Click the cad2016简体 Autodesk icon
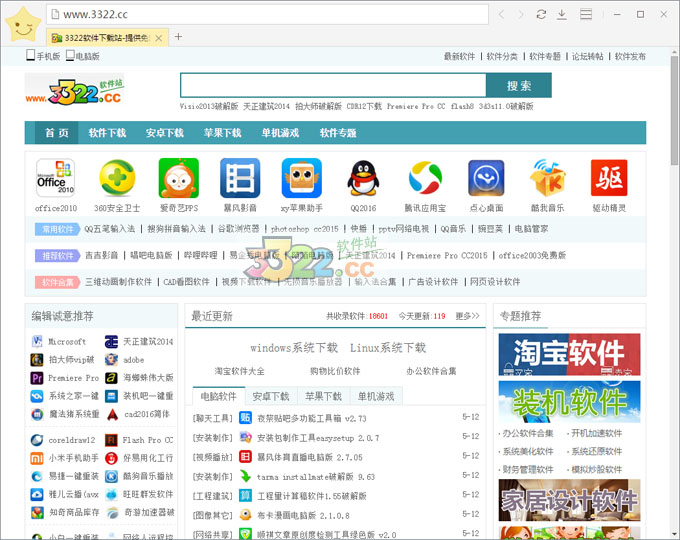 pos(112,414)
